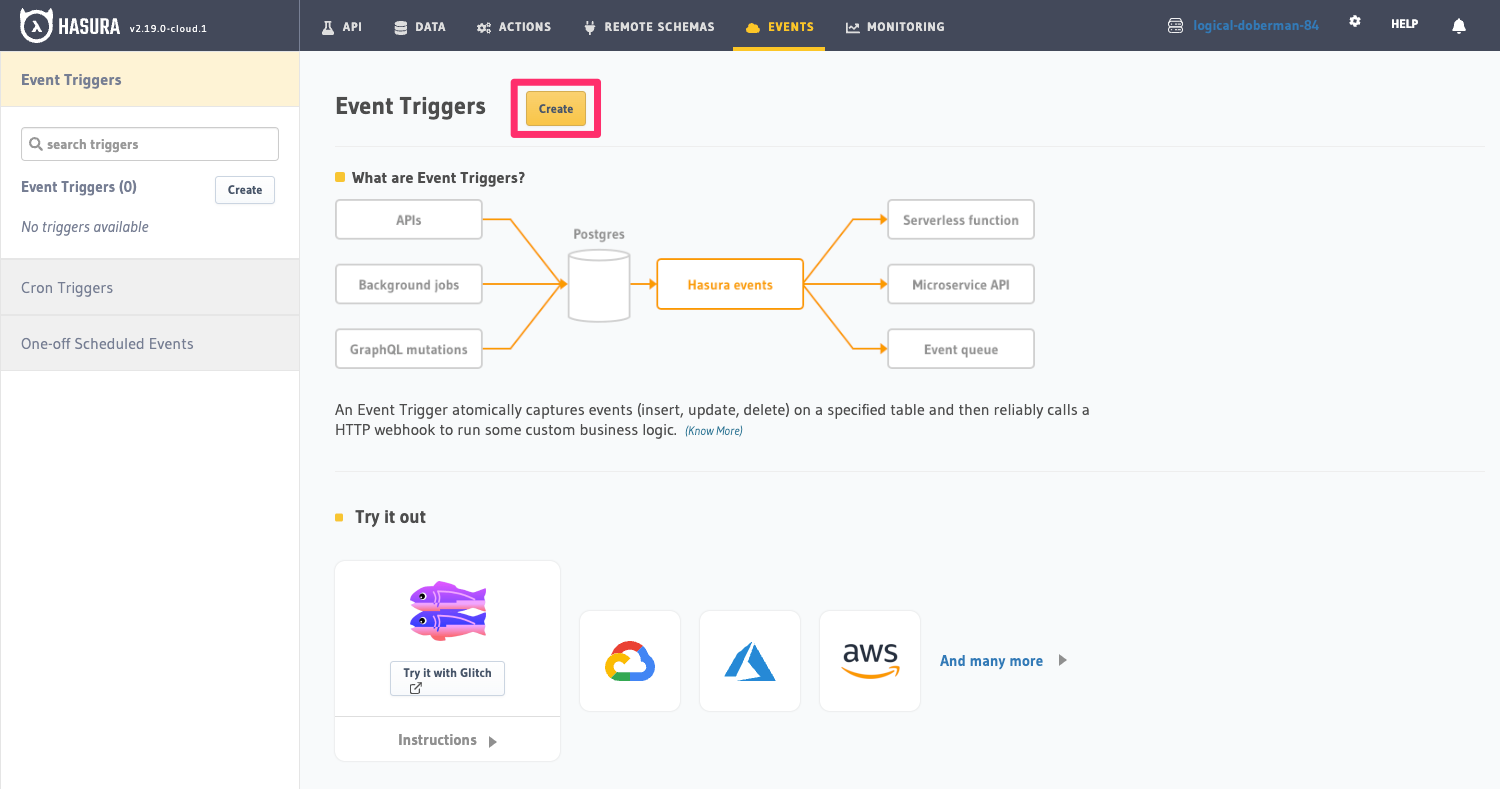This screenshot has width=1500, height=792.
Task: Click the Google Cloud logo card
Action: click(630, 661)
